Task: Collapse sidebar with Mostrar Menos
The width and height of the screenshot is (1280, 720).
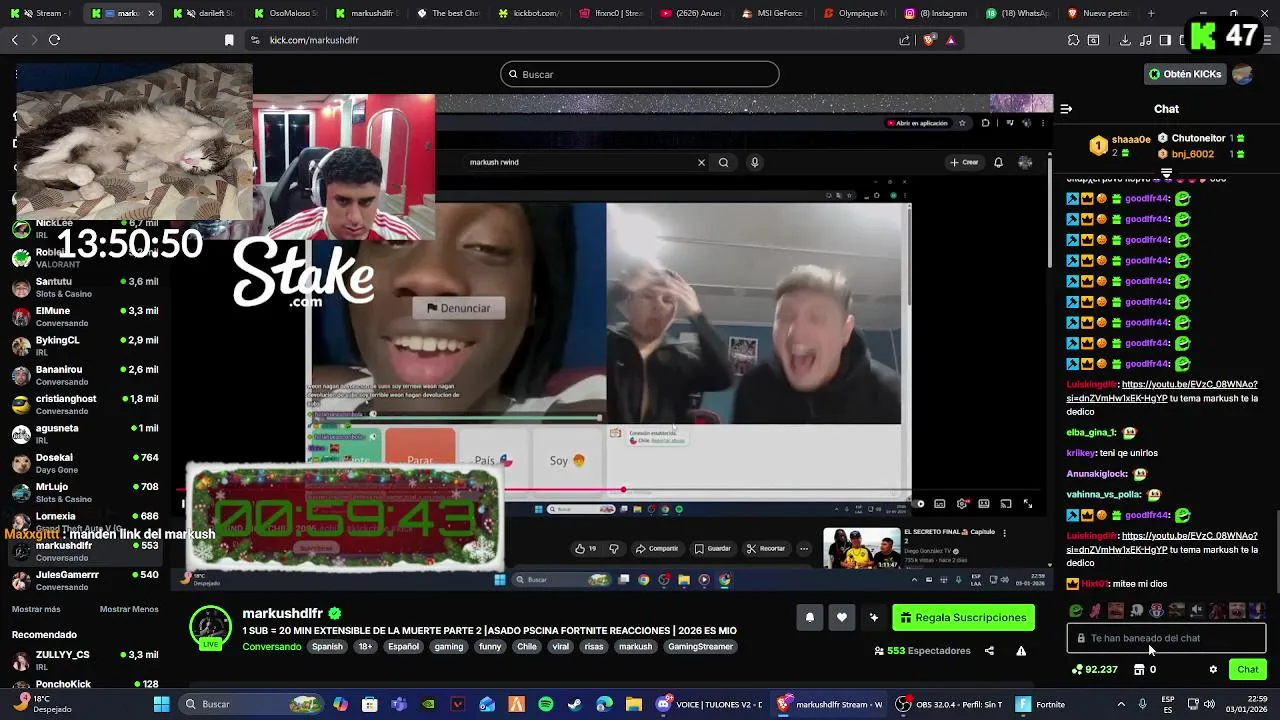Action: [x=129, y=609]
